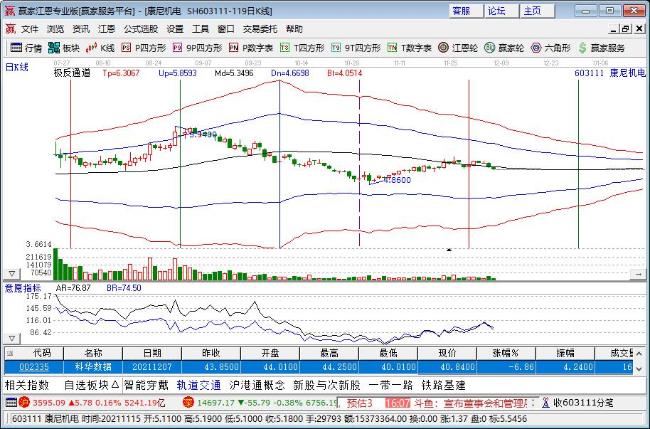650x429 pixels.
Task: Select the 铁路基建 sector tab
Action: [x=444, y=385]
